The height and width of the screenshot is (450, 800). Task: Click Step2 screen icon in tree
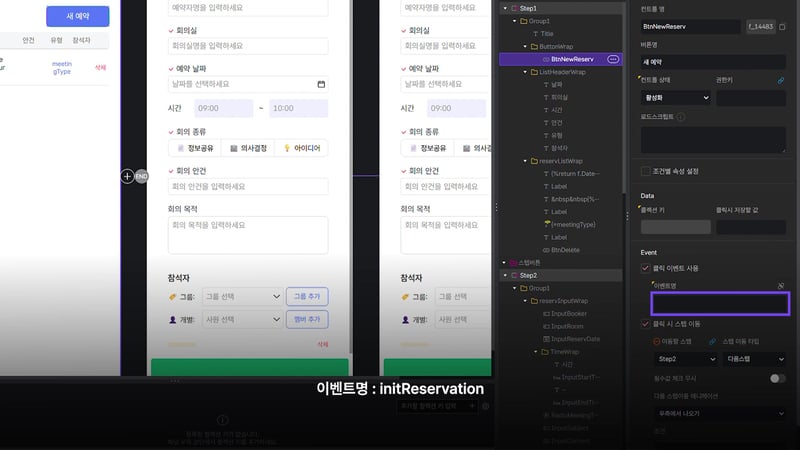[514, 276]
